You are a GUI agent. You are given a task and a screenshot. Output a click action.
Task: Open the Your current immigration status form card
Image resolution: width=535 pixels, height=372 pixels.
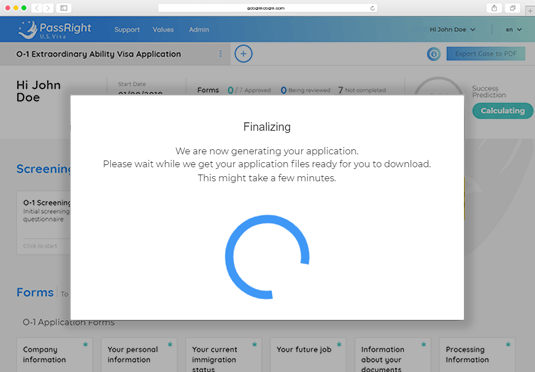pyautogui.click(x=223, y=355)
